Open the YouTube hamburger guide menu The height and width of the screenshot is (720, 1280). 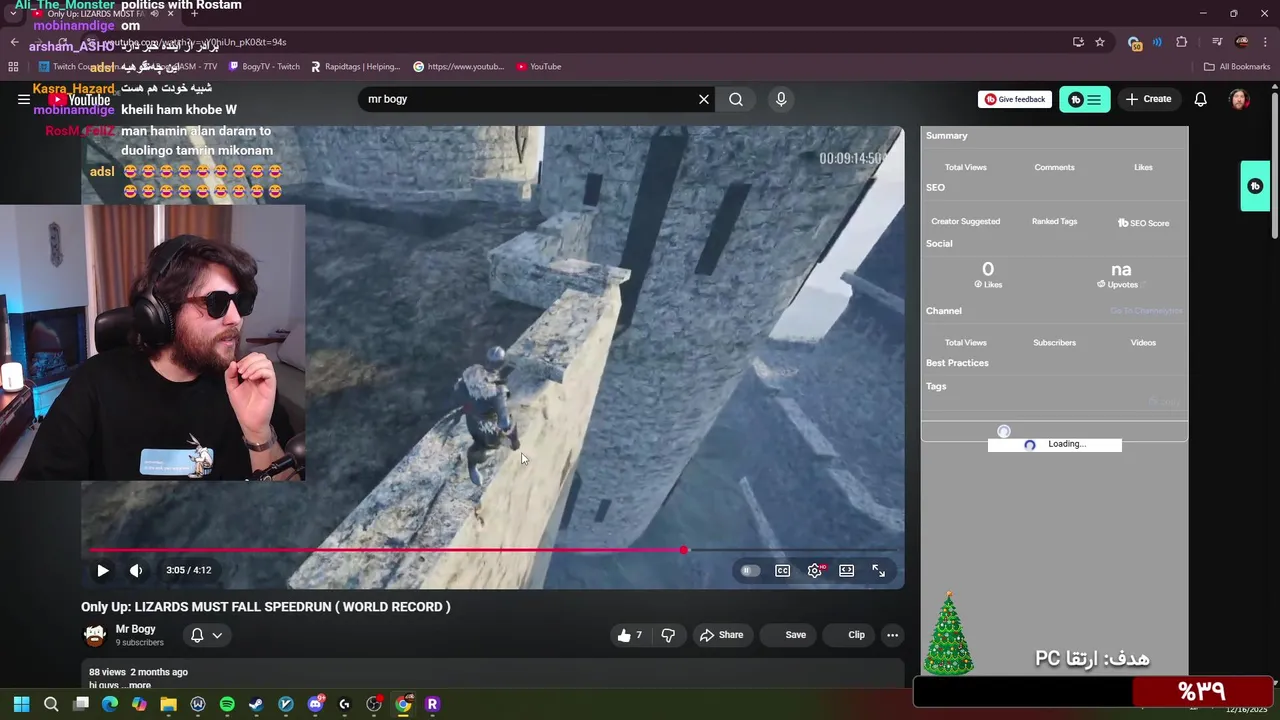click(x=24, y=99)
